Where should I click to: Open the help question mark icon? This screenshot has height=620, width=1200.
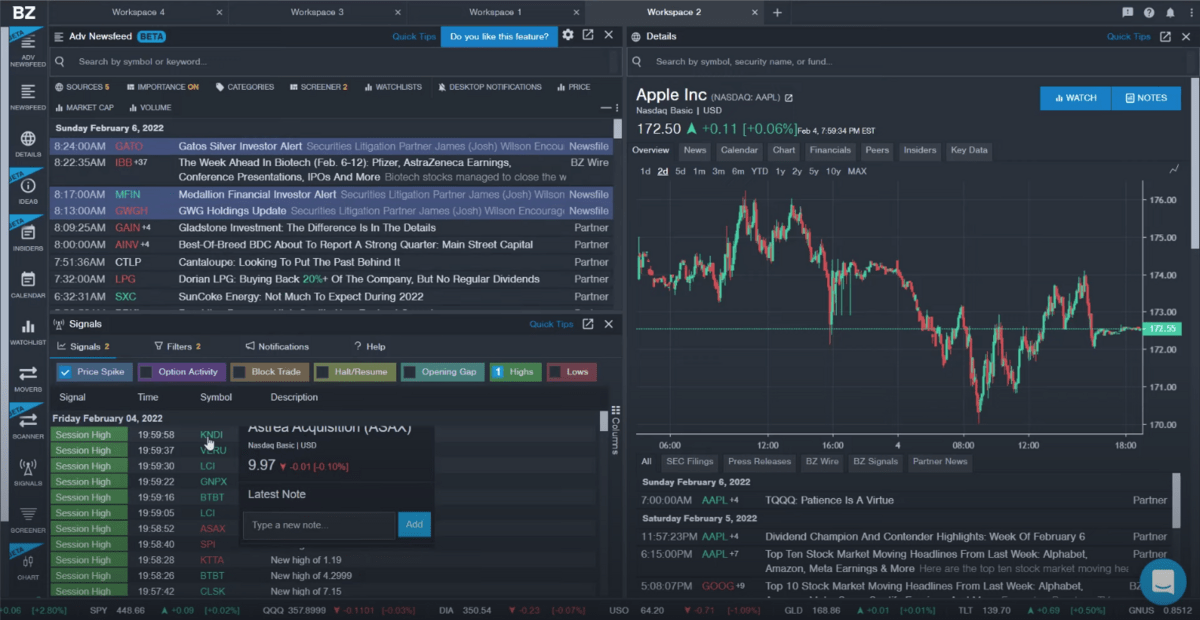[x=1148, y=12]
